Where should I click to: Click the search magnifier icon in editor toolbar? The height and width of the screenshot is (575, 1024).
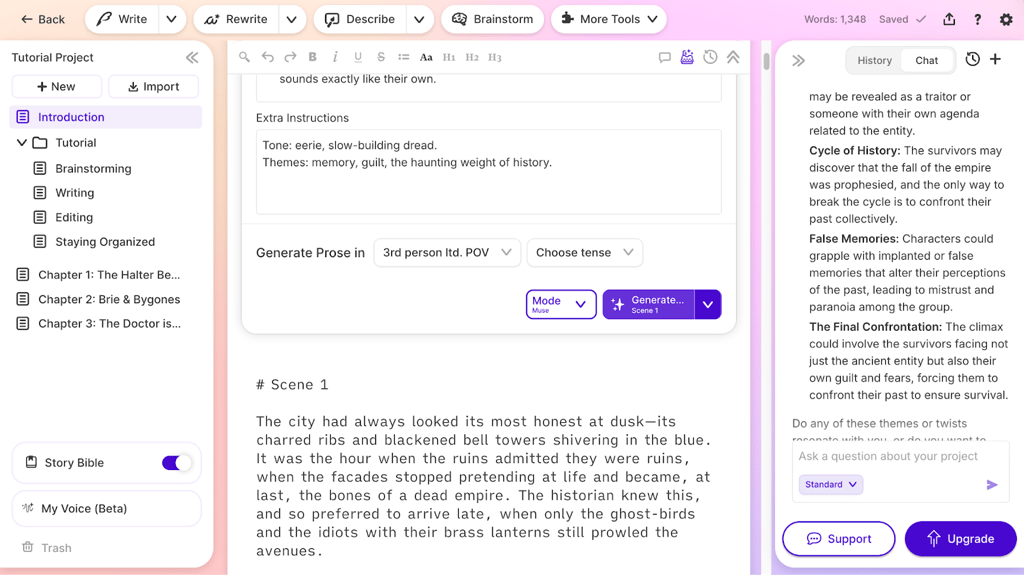coord(244,58)
